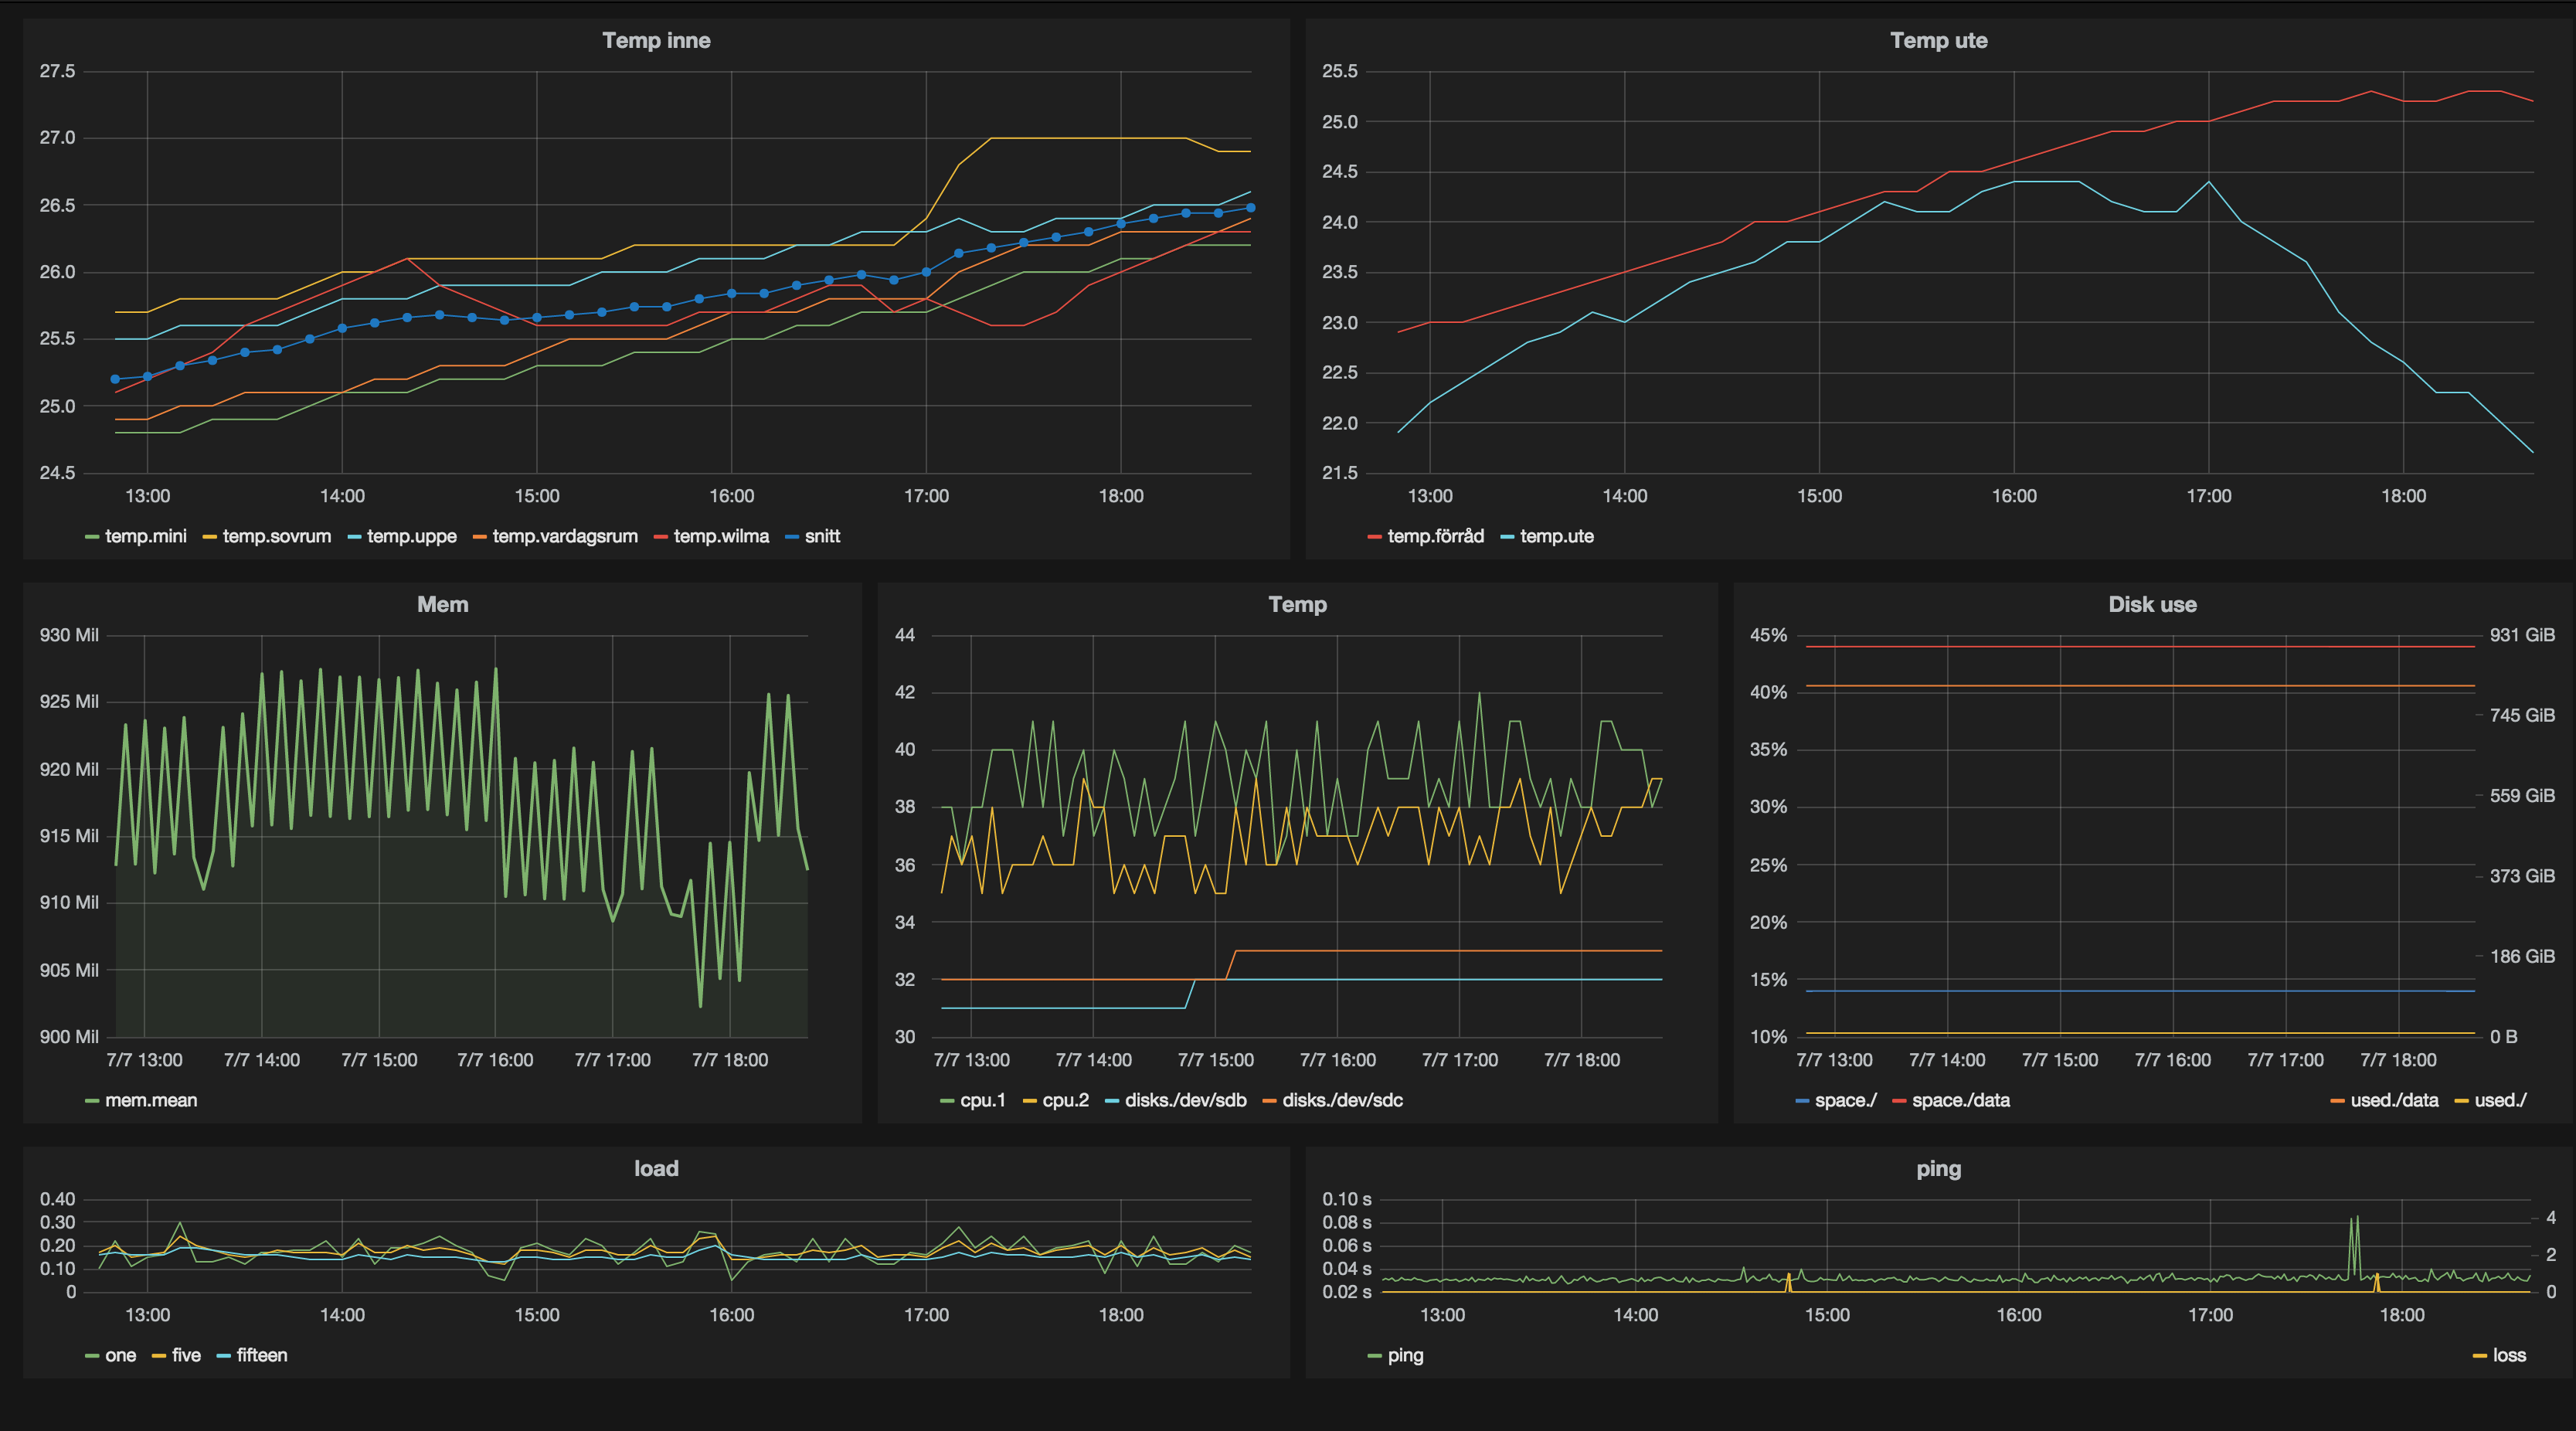Toggle temp.ute series in legend

[x=1556, y=537]
